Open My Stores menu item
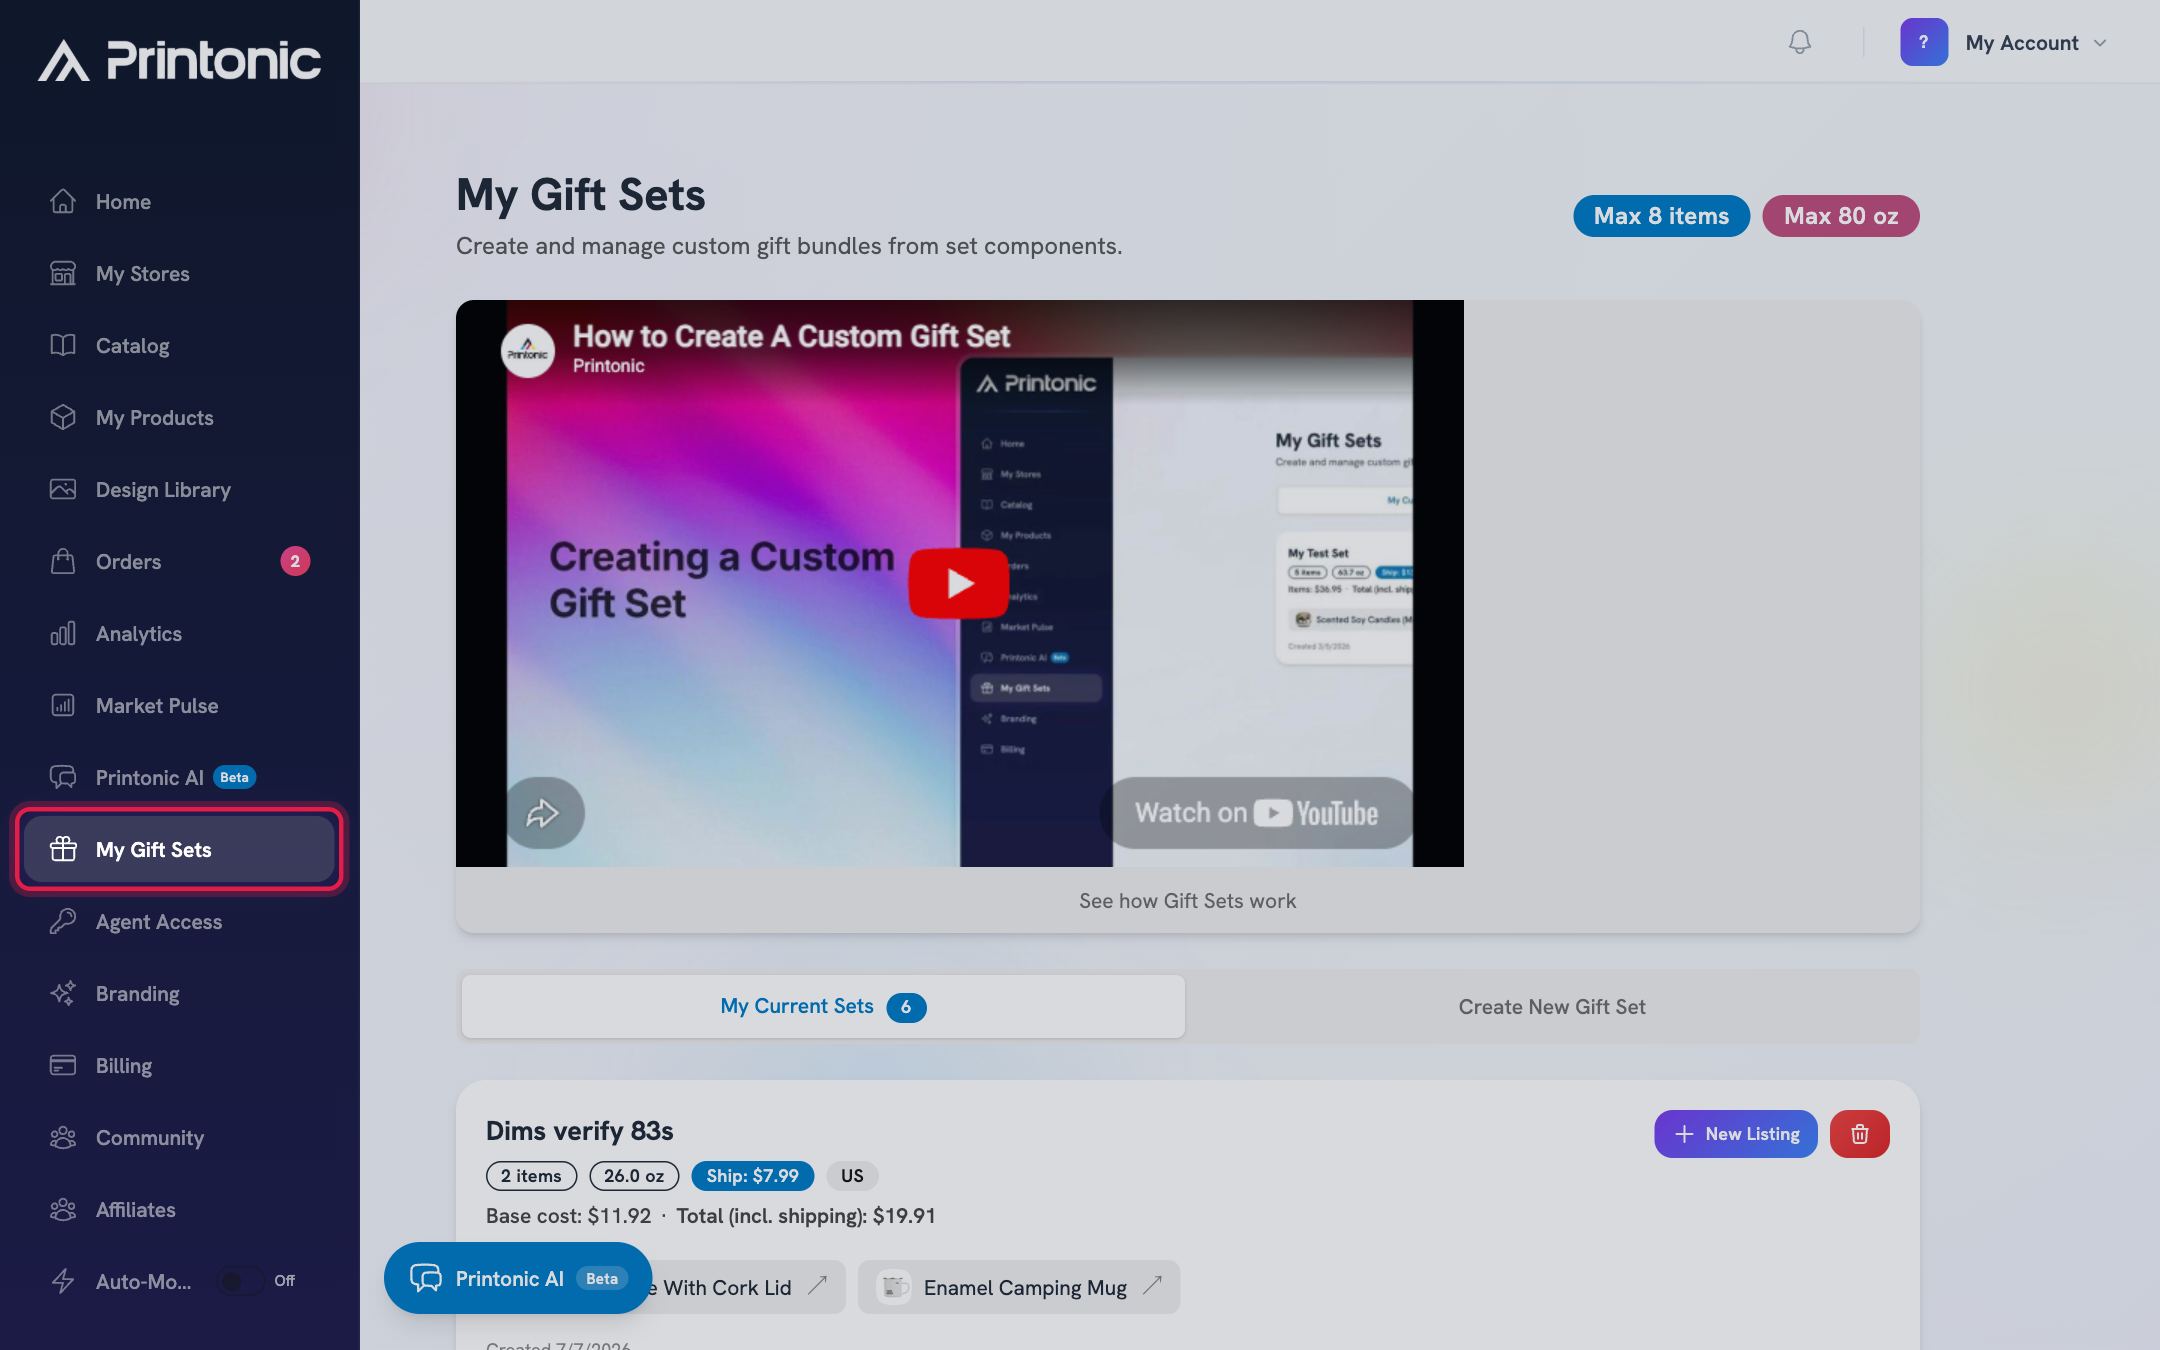This screenshot has height=1350, width=2160. pos(179,273)
